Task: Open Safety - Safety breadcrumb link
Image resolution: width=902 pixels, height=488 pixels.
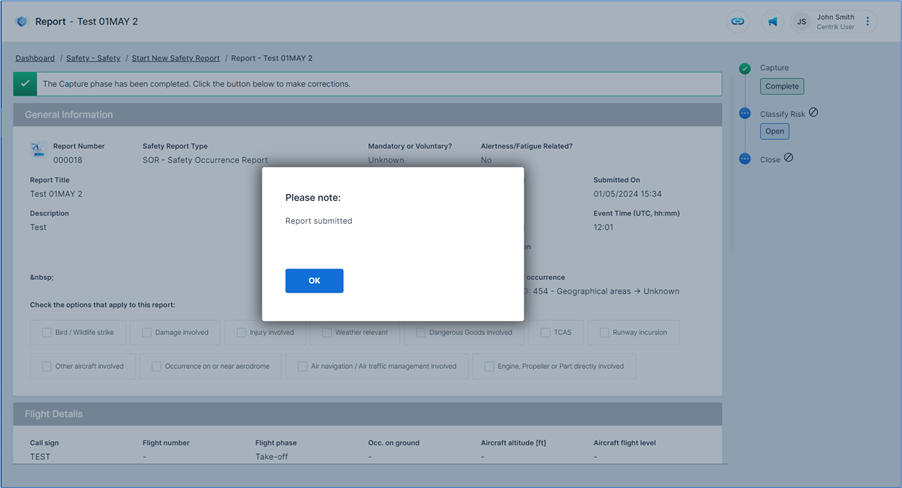Action: tap(93, 58)
